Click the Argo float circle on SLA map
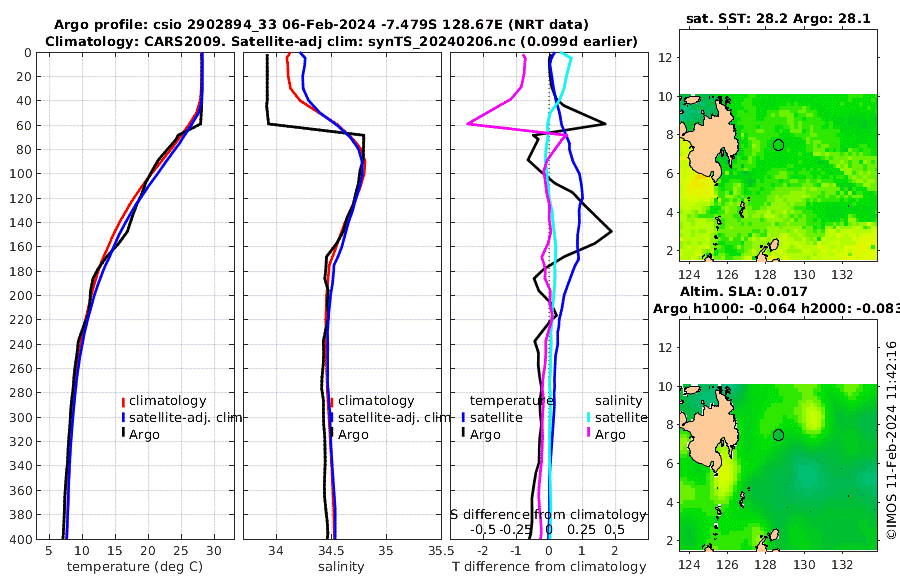This screenshot has width=900, height=580. tap(778, 435)
